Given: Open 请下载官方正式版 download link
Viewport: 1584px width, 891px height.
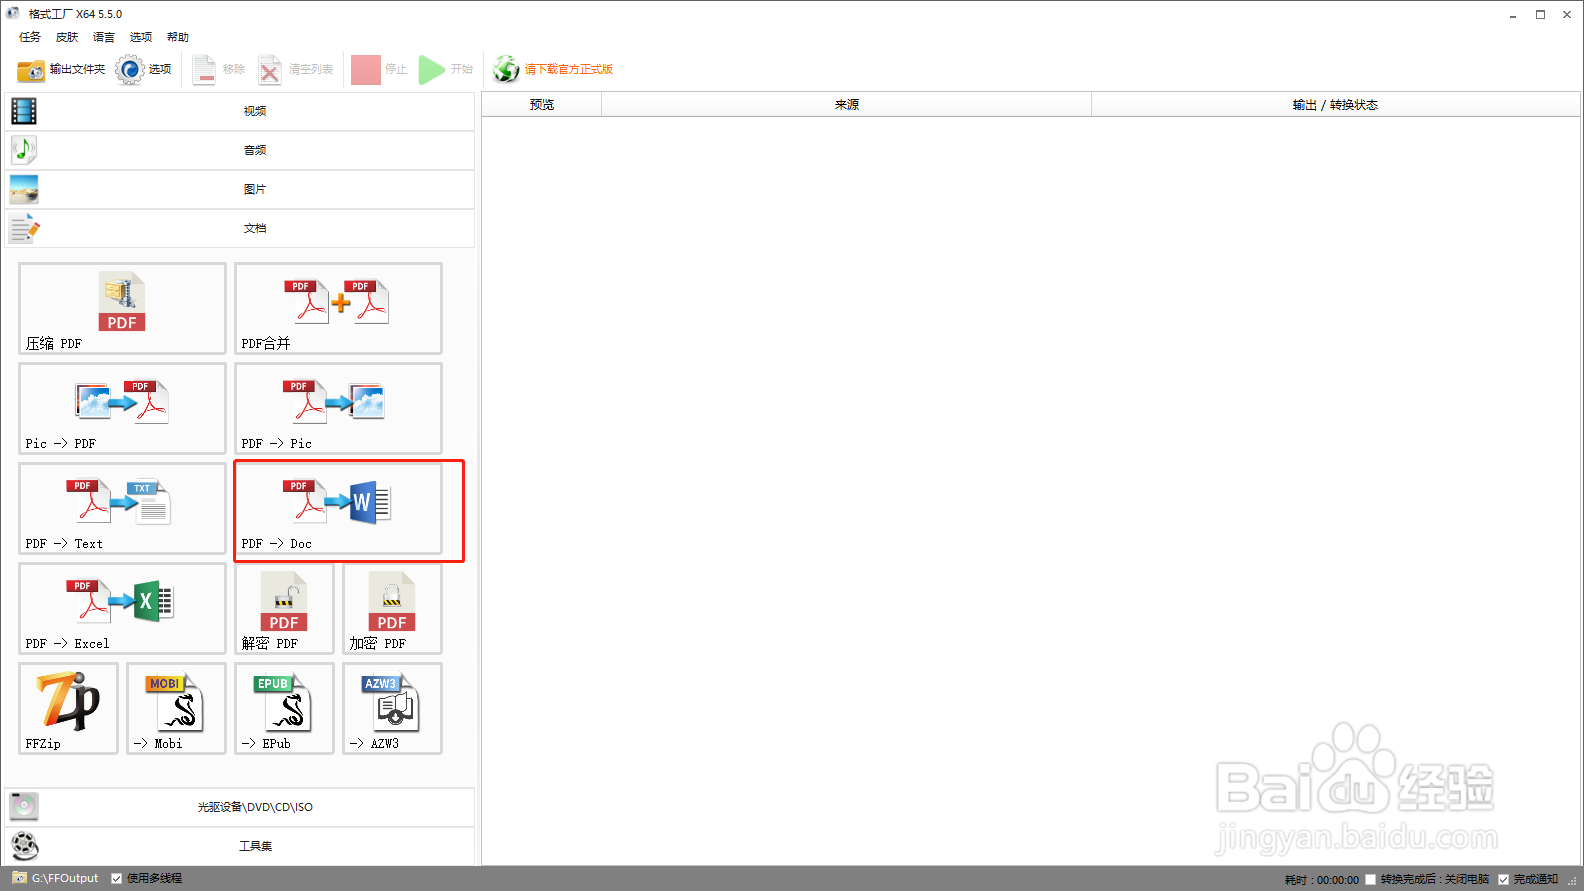Looking at the screenshot, I should (x=553, y=70).
